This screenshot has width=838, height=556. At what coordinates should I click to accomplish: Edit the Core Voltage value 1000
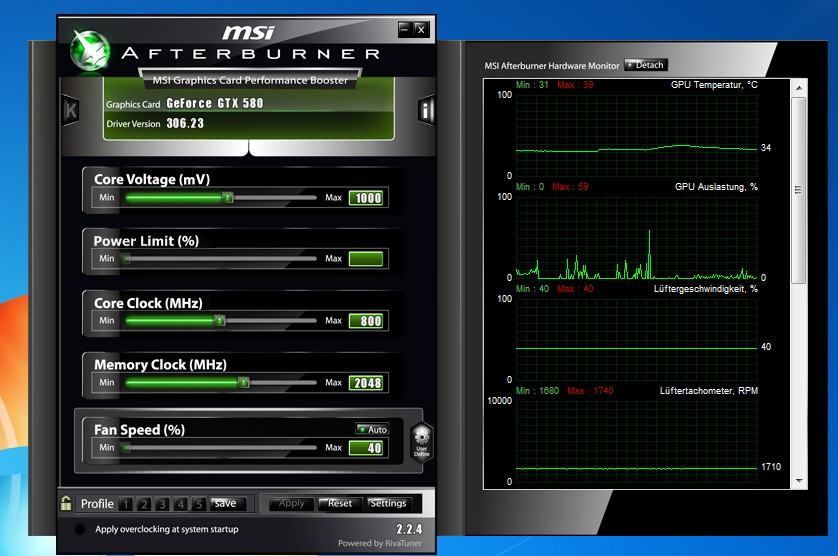pos(366,198)
